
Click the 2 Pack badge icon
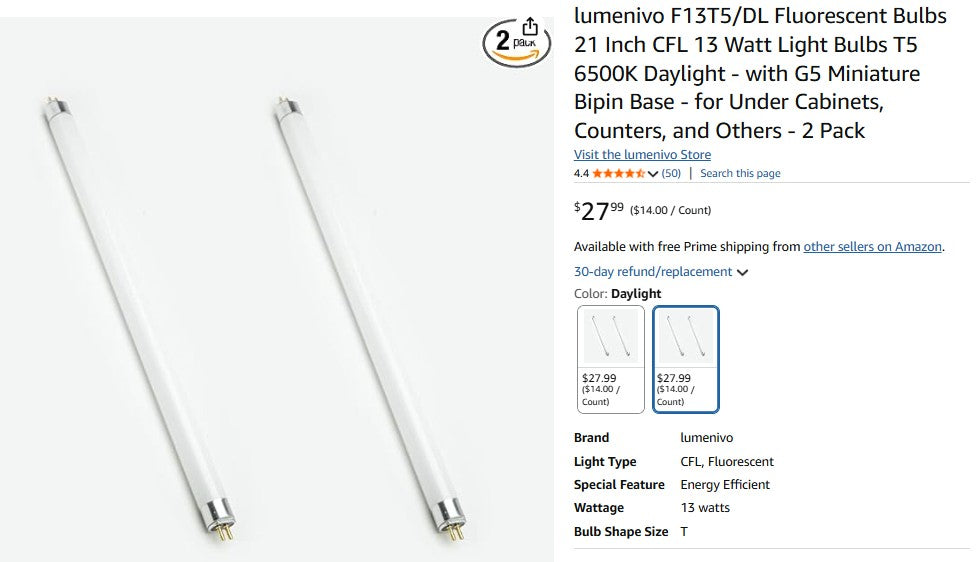[516, 45]
